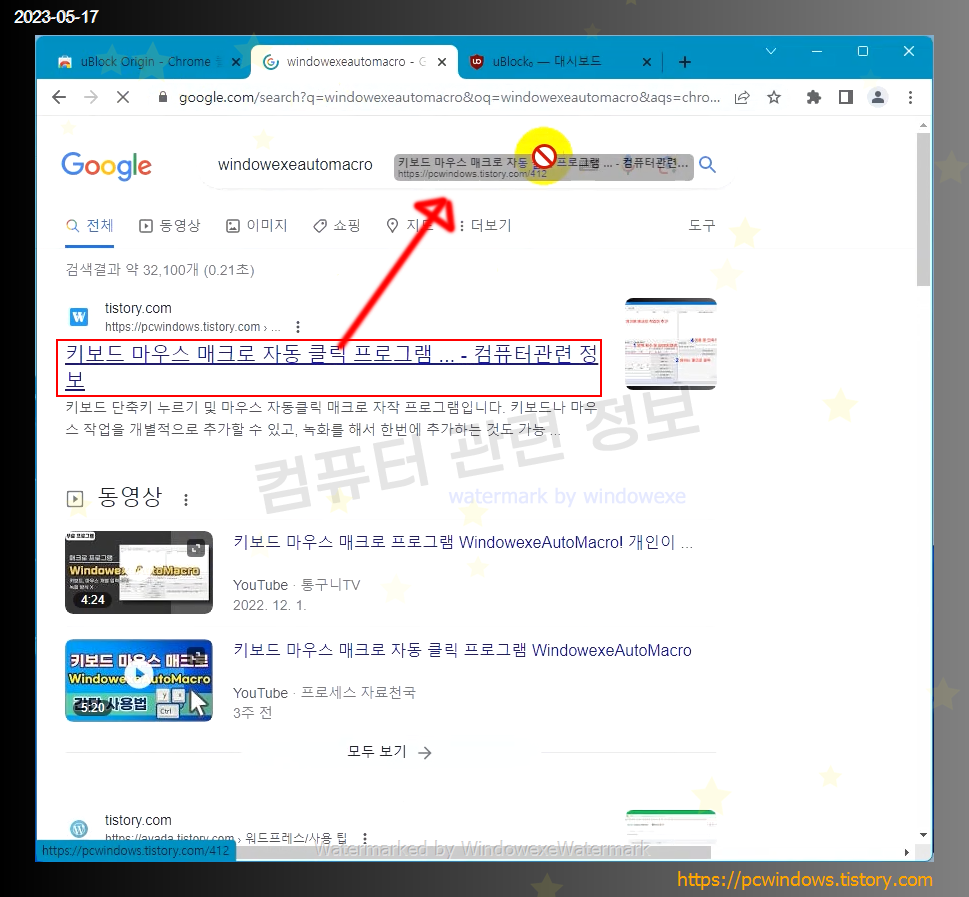Click the 통구니TV channel name

point(331,585)
